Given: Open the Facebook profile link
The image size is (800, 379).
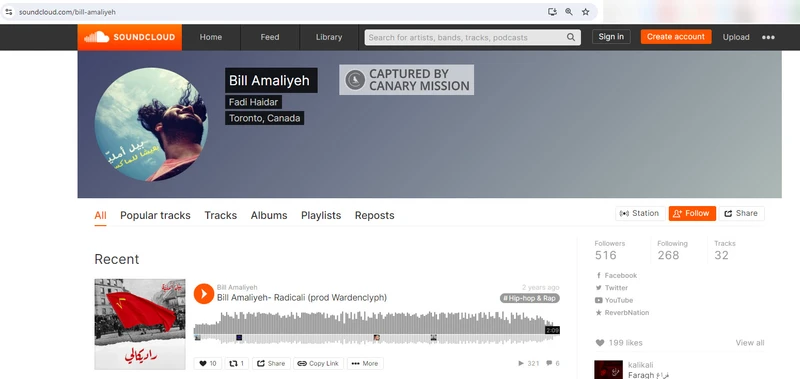Looking at the screenshot, I should pyautogui.click(x=616, y=275).
